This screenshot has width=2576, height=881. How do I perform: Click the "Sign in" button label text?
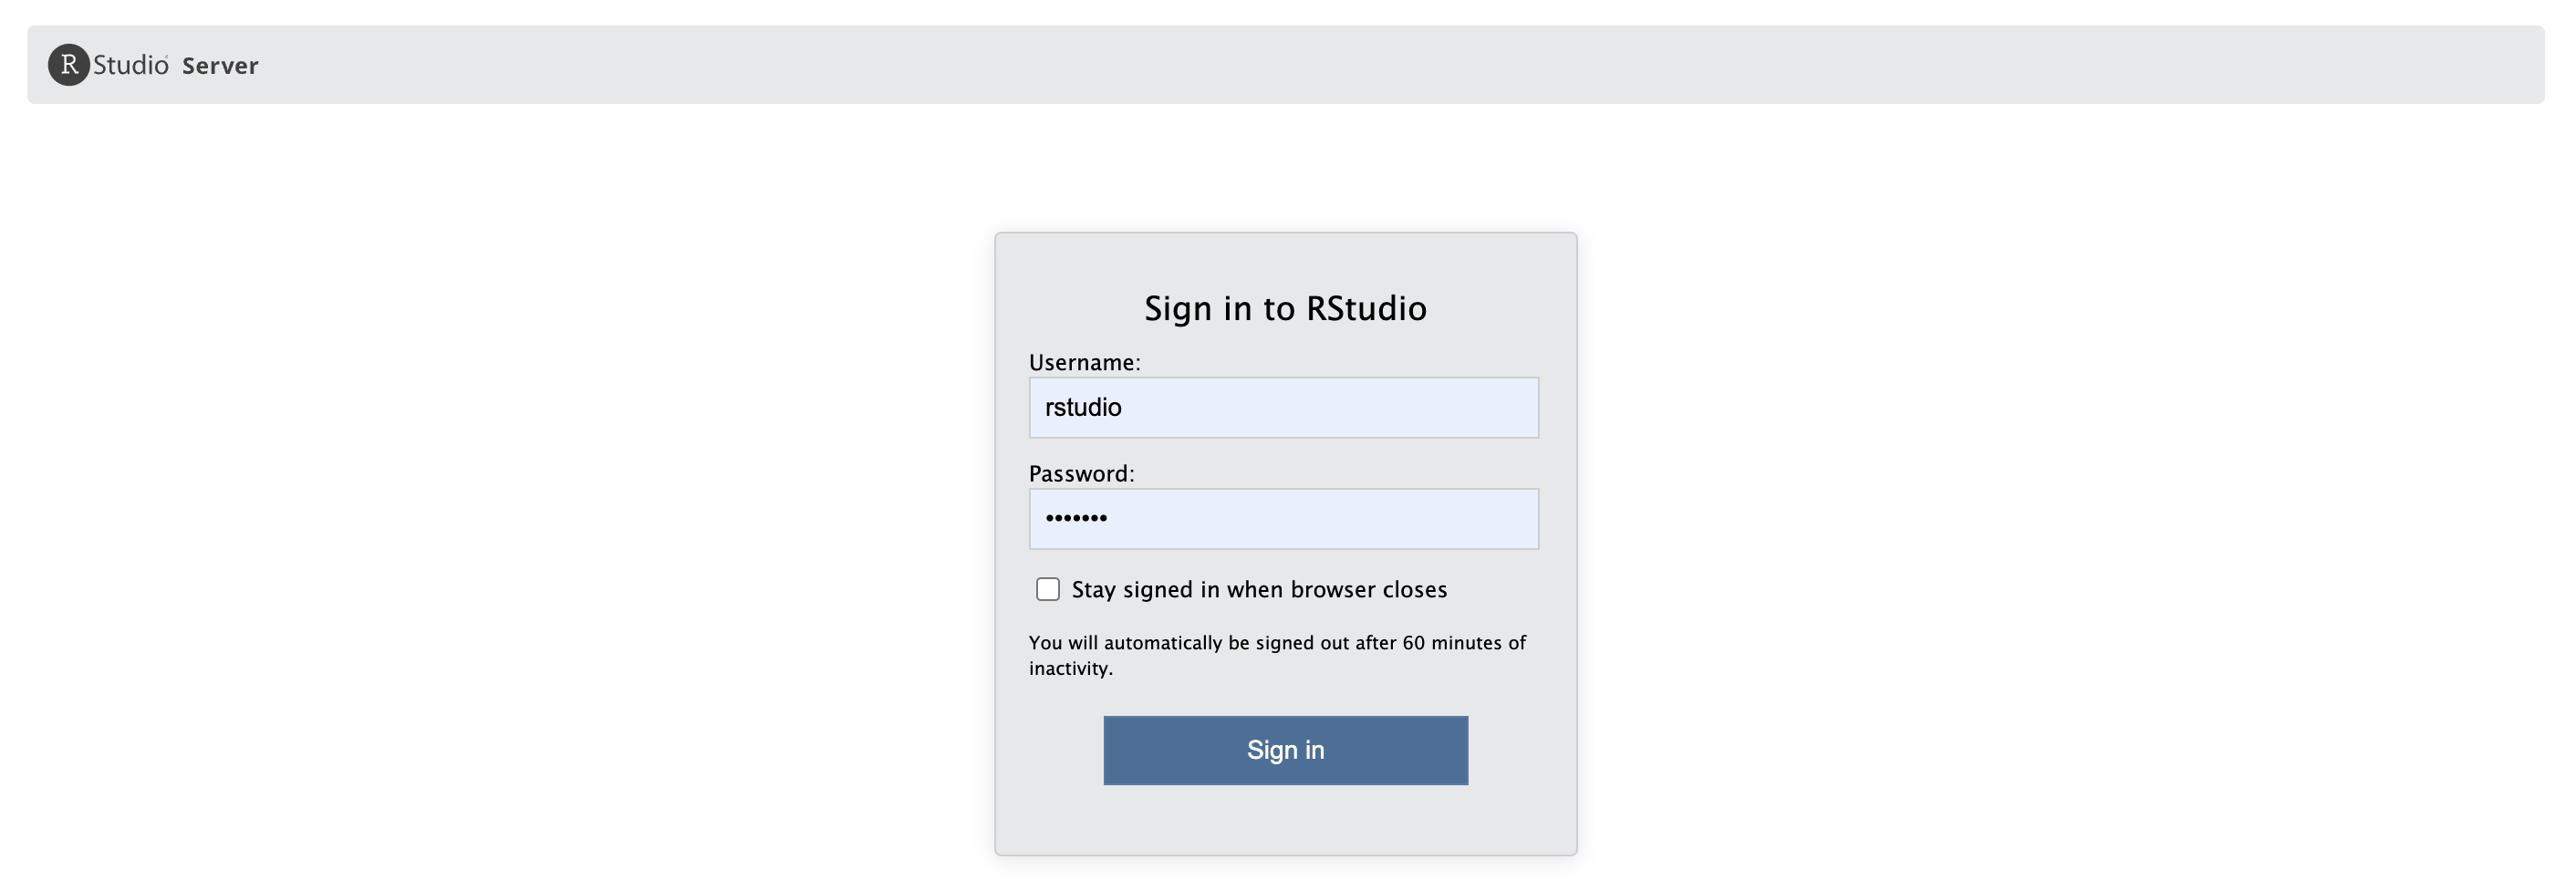pyautogui.click(x=1285, y=750)
